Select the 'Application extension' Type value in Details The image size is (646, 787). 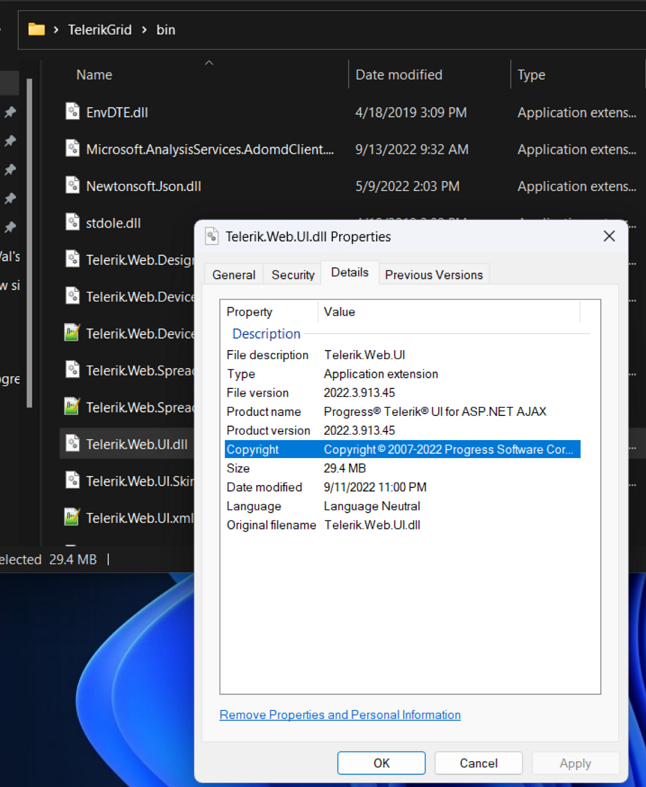click(x=380, y=374)
